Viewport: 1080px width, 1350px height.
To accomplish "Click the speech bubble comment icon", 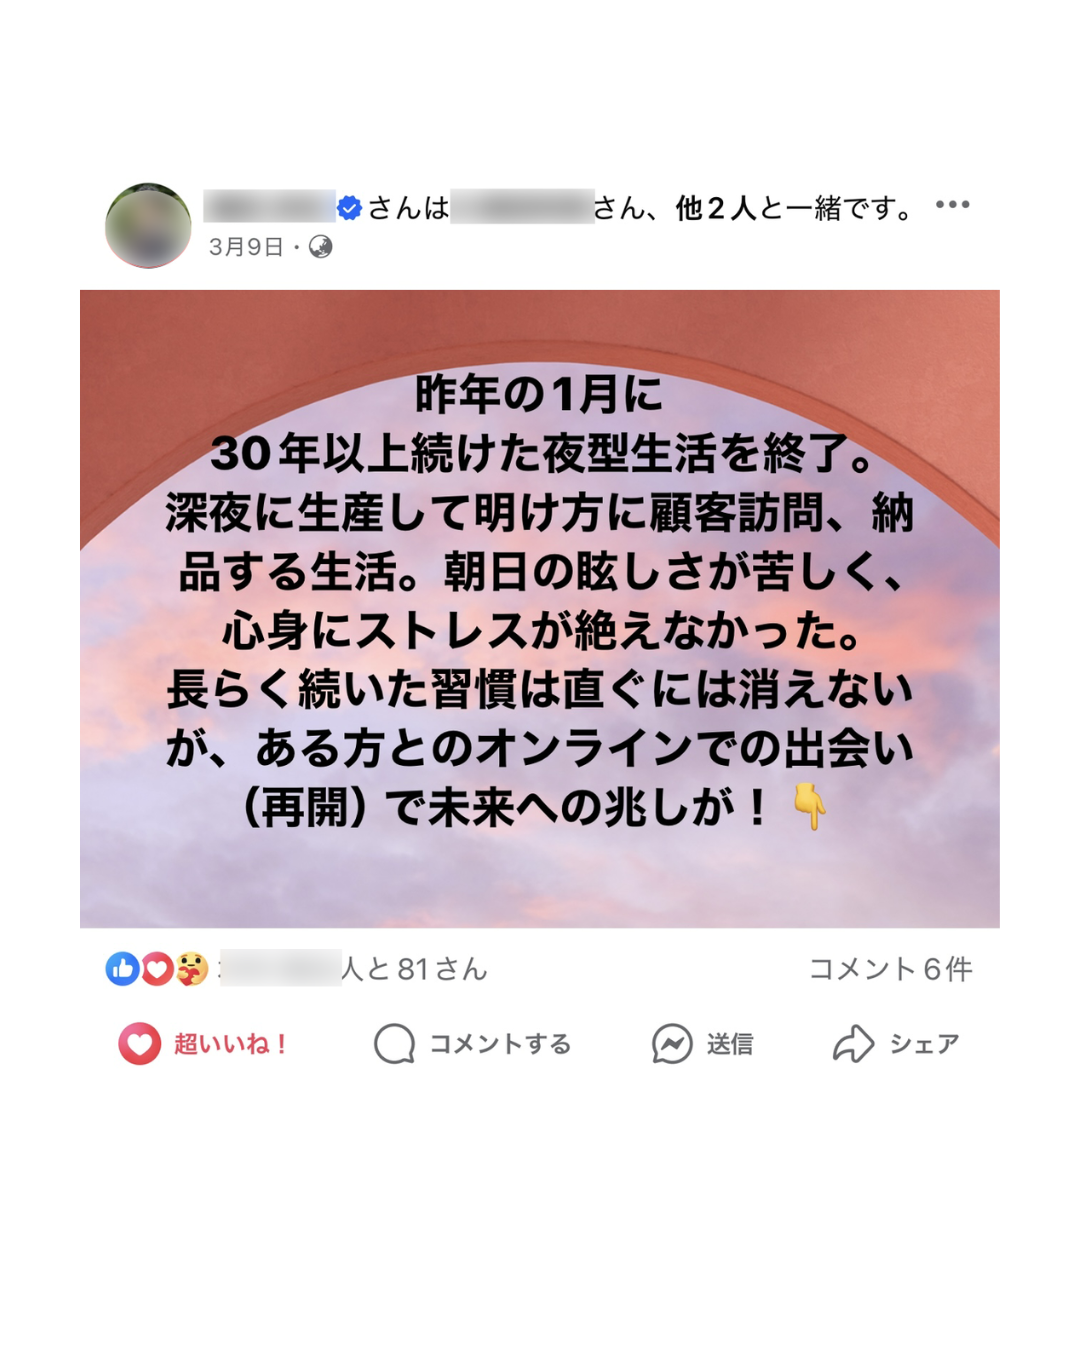I will click(394, 1043).
